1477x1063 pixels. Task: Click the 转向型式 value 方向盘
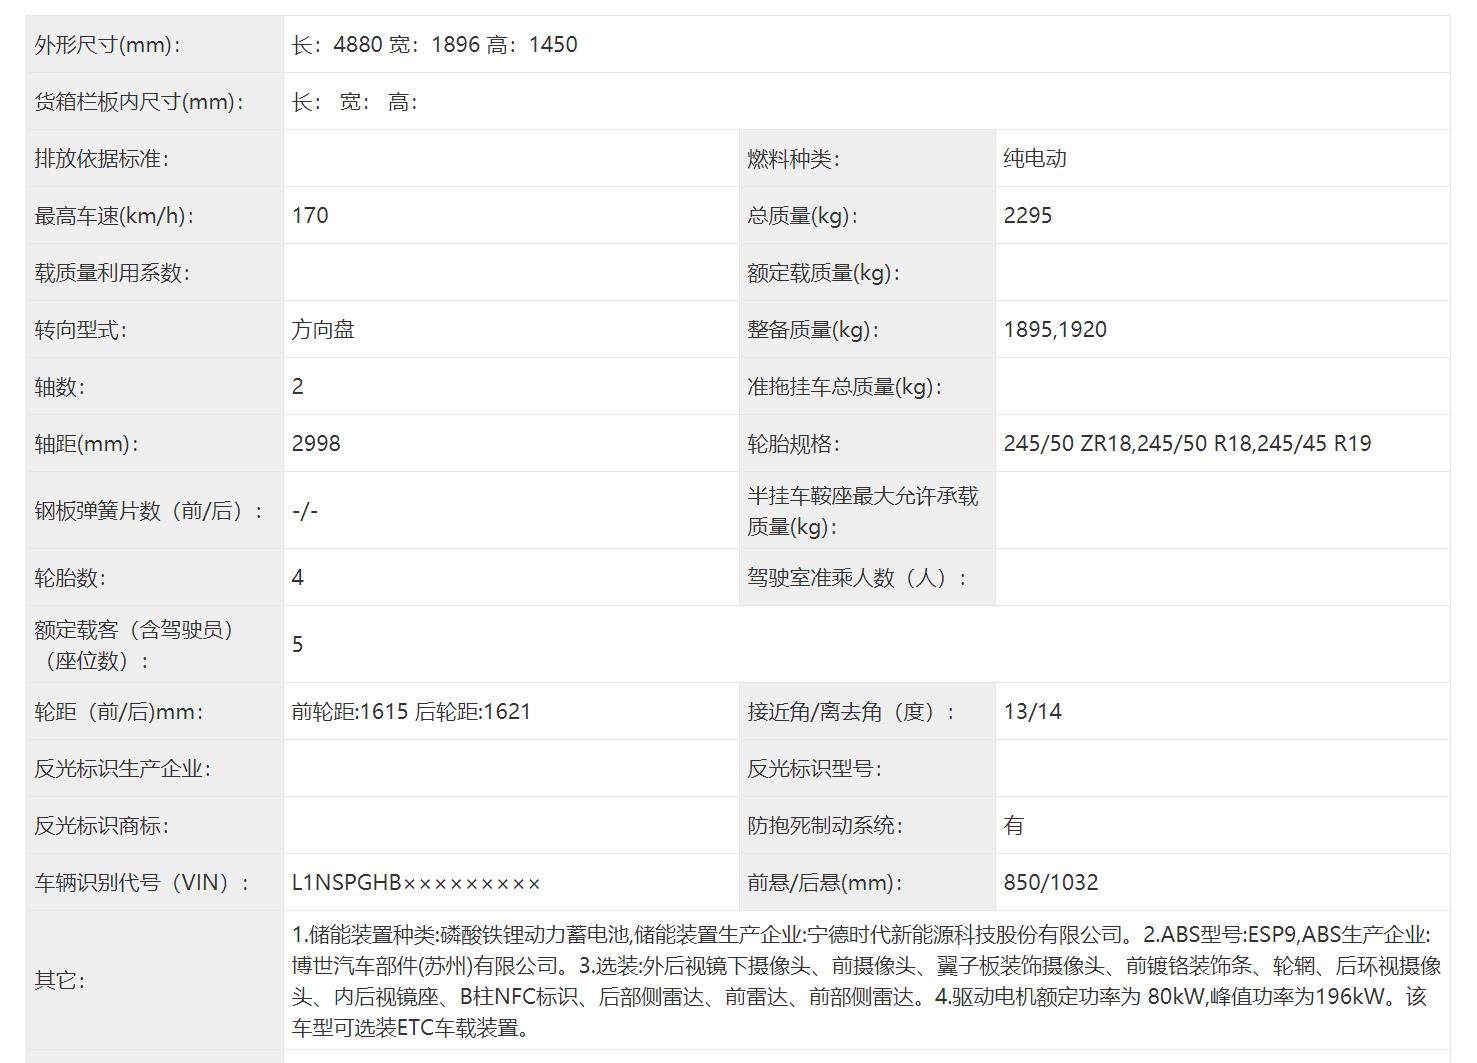tap(323, 330)
